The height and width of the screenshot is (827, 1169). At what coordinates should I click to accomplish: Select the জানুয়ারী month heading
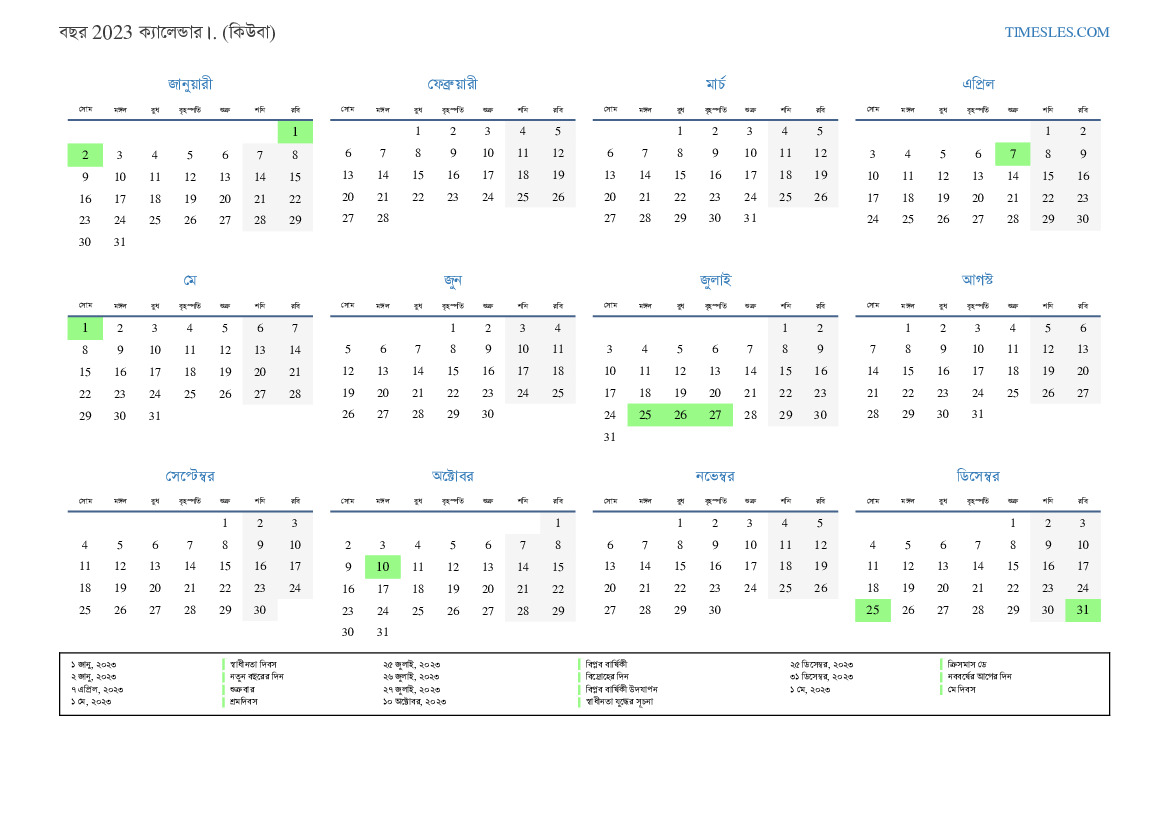pyautogui.click(x=190, y=84)
